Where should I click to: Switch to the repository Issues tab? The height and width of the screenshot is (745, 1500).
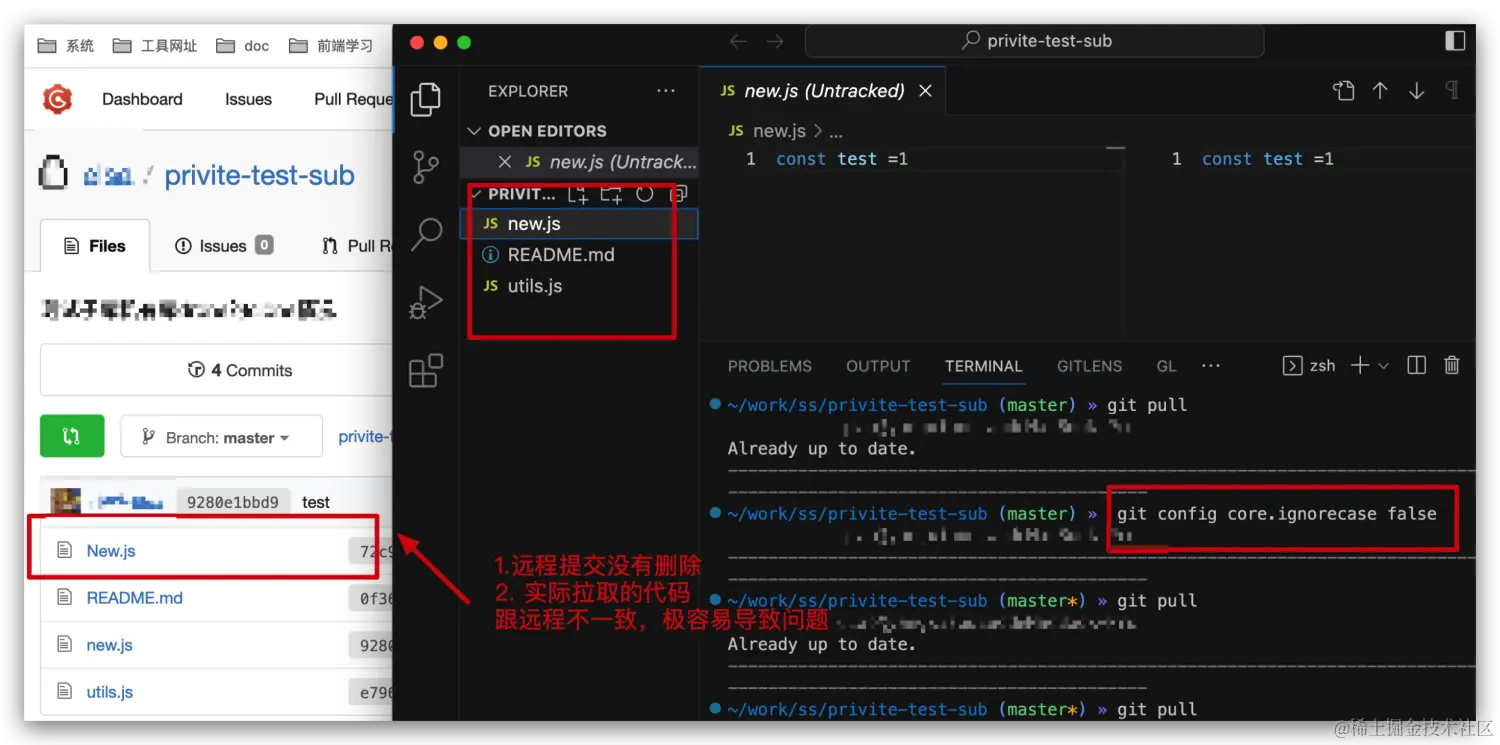223,246
